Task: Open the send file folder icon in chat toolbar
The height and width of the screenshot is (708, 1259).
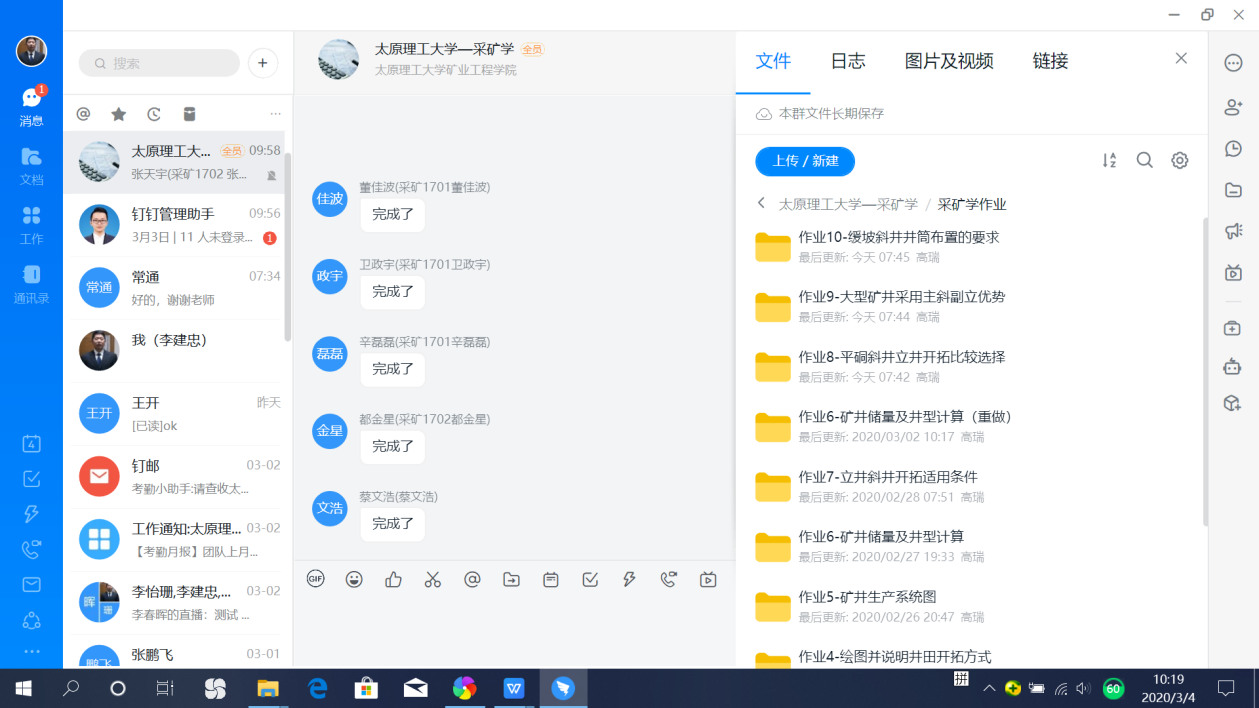Action: click(511, 579)
